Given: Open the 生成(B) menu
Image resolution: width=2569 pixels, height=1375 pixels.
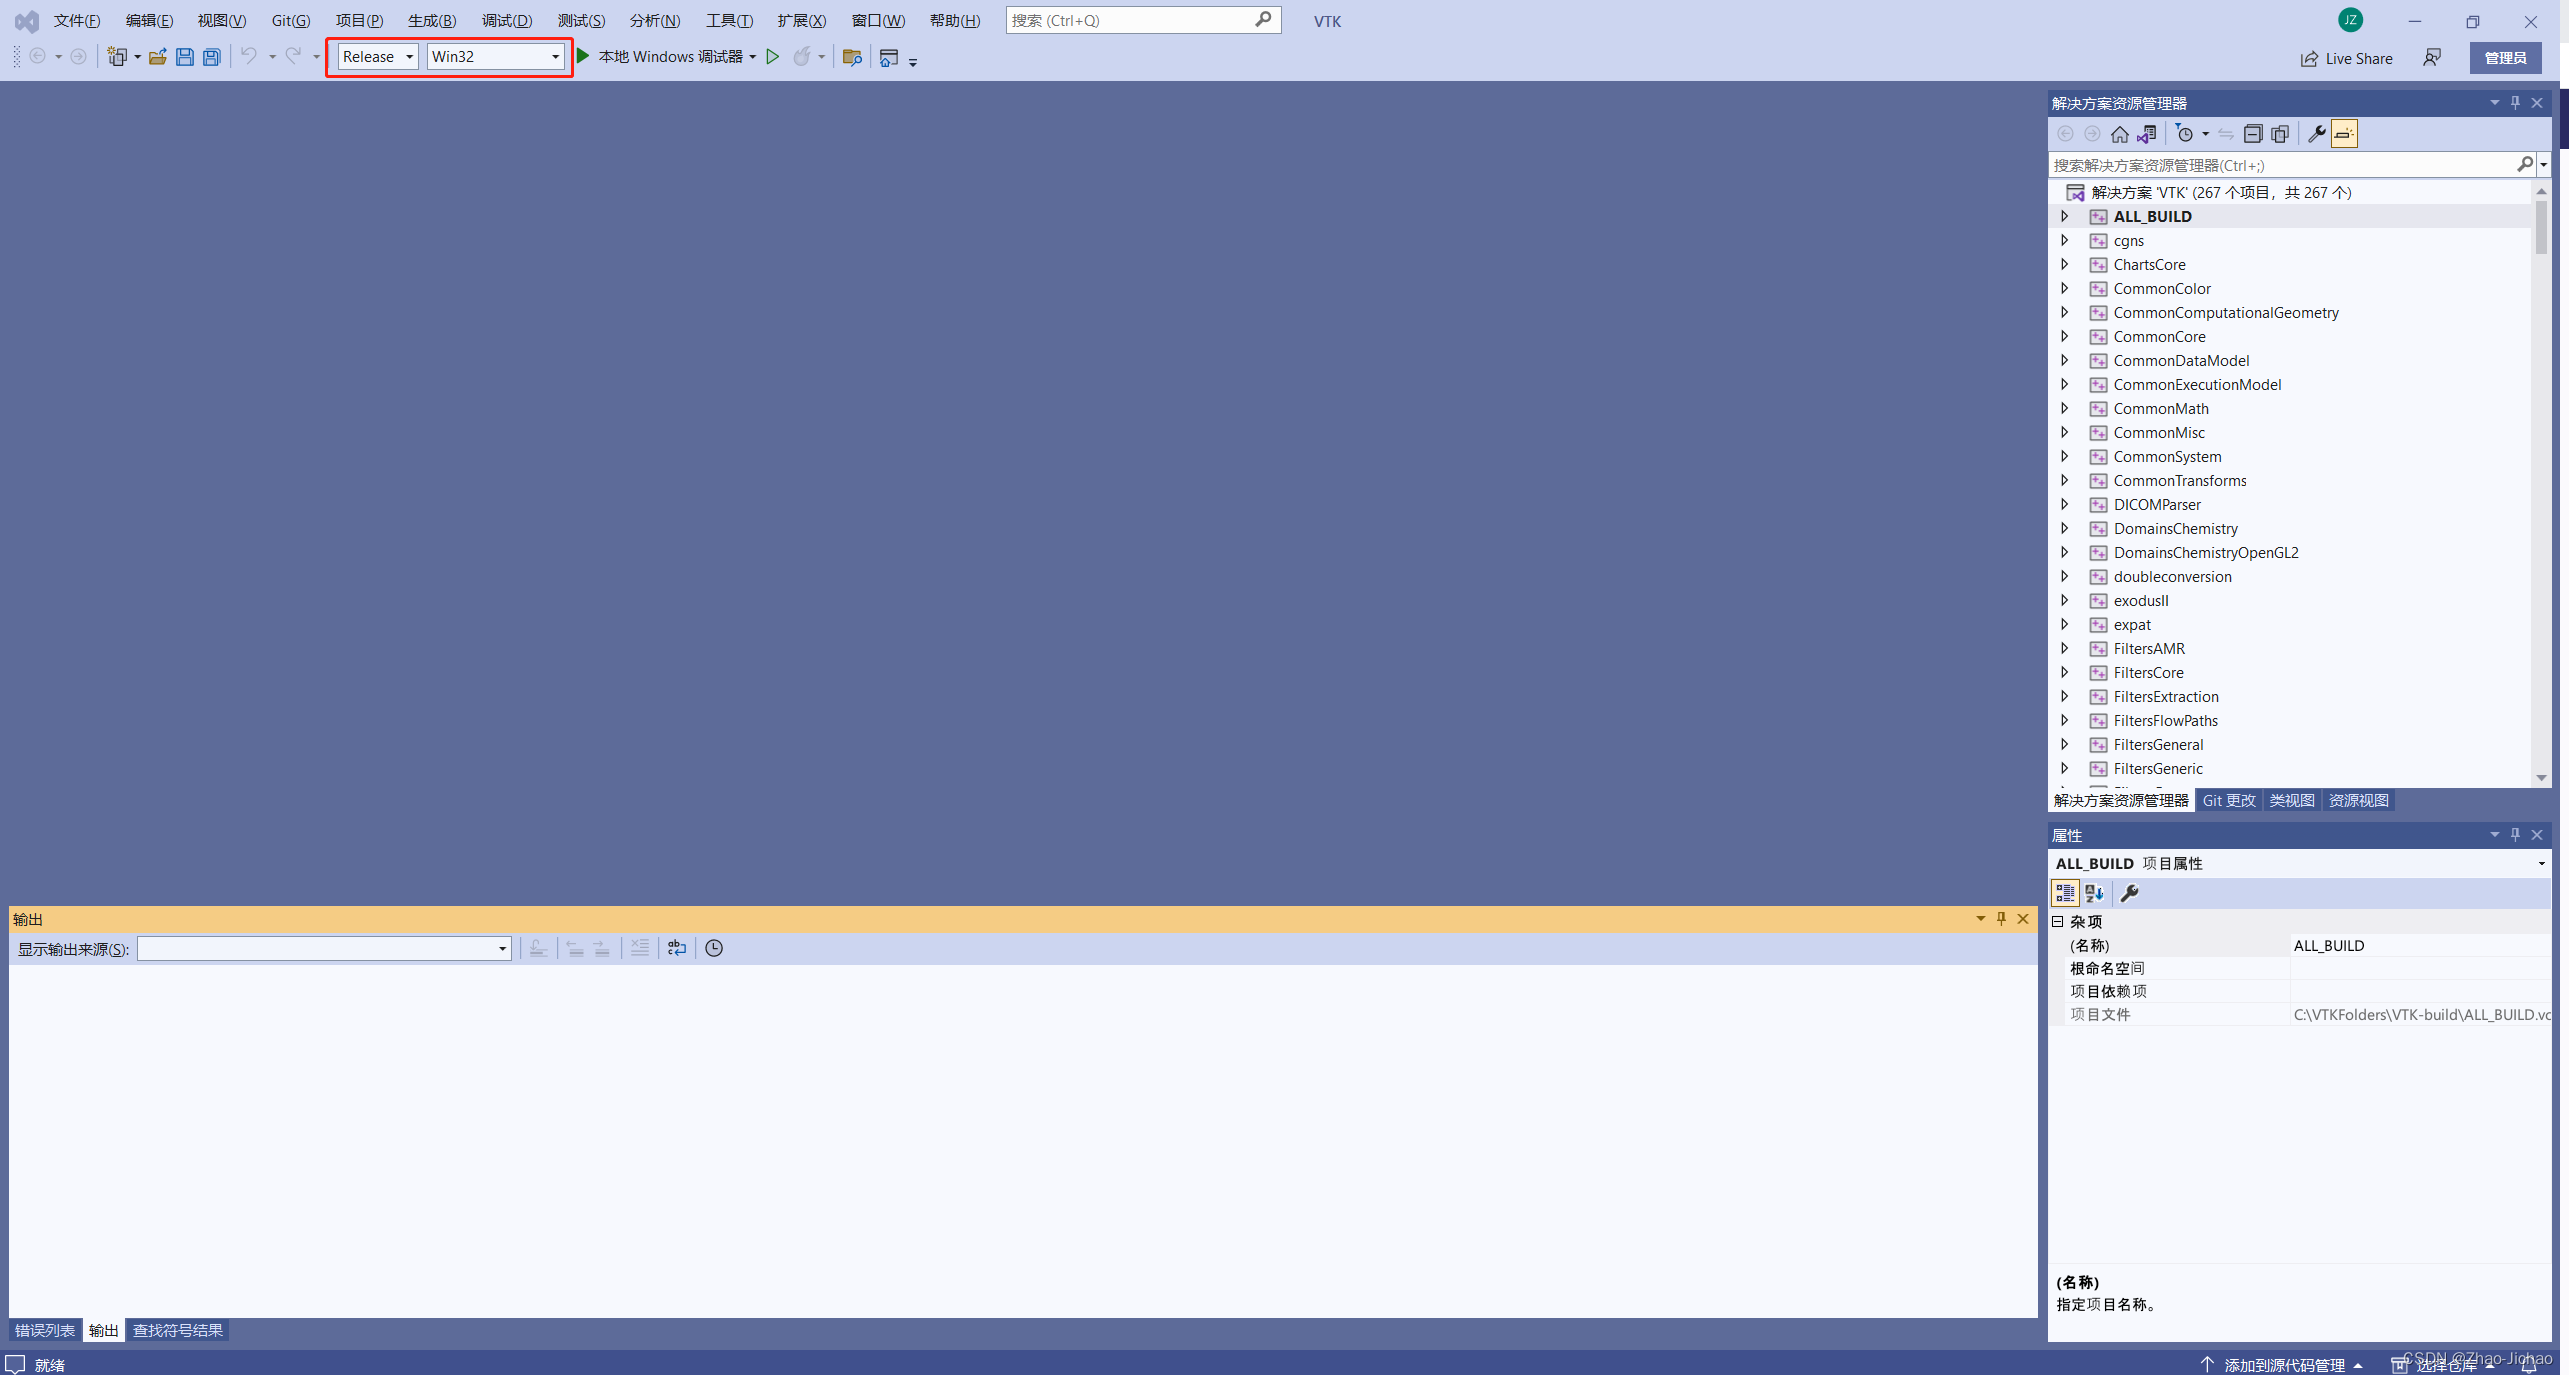Looking at the screenshot, I should click(432, 20).
